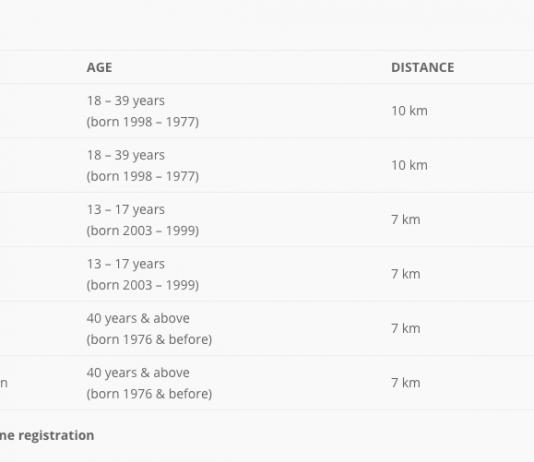Click the 10 km distance in the first row
Image resolution: width=534 pixels, height=462 pixels.
click(409, 111)
